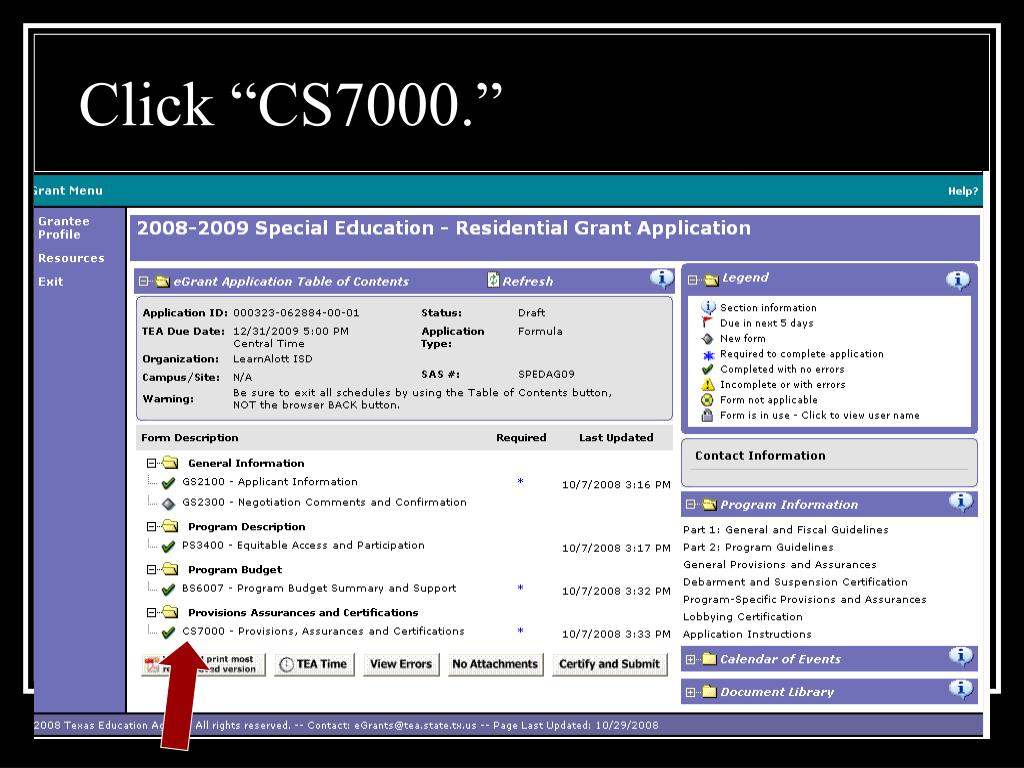The image size is (1024, 768).
Task: Expand the Calendar of Events panel
Action: coord(690,660)
